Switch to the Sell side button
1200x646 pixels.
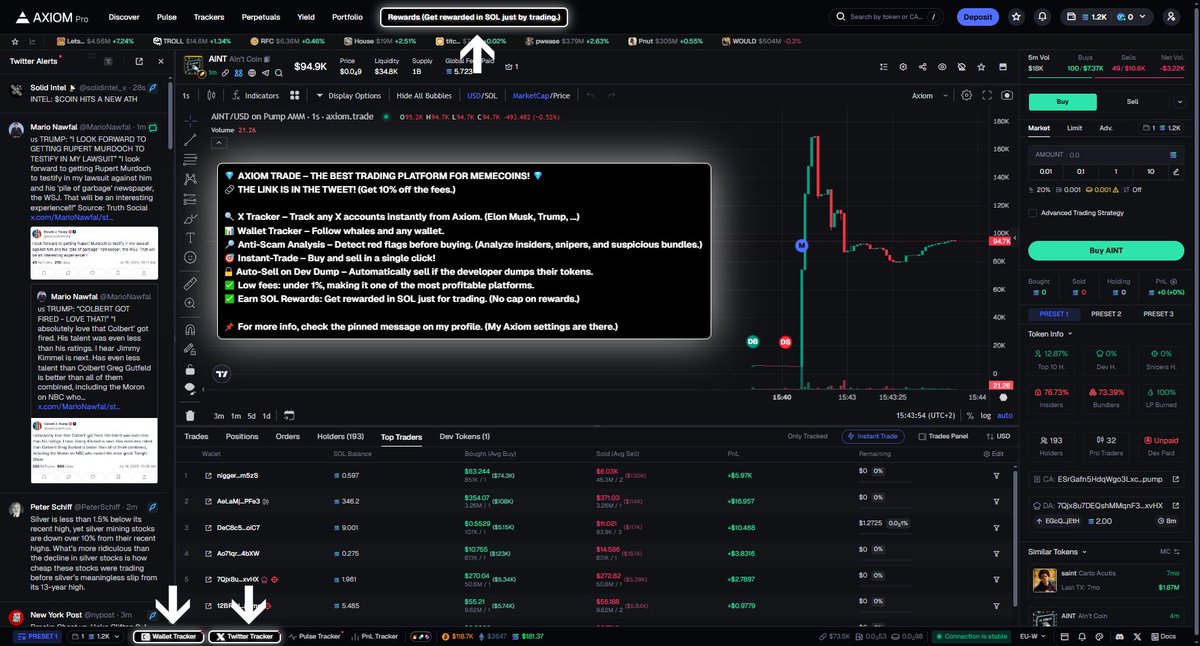1132,101
